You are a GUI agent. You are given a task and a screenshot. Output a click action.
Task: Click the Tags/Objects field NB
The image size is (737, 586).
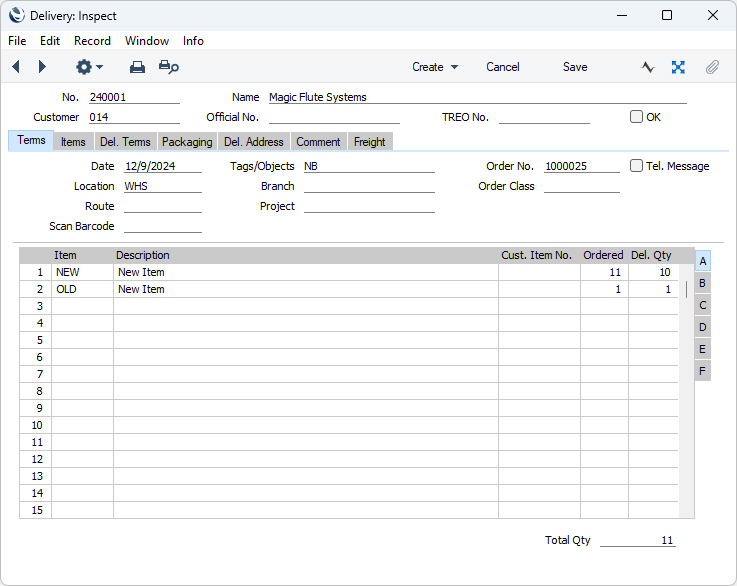pyautogui.click(x=369, y=166)
